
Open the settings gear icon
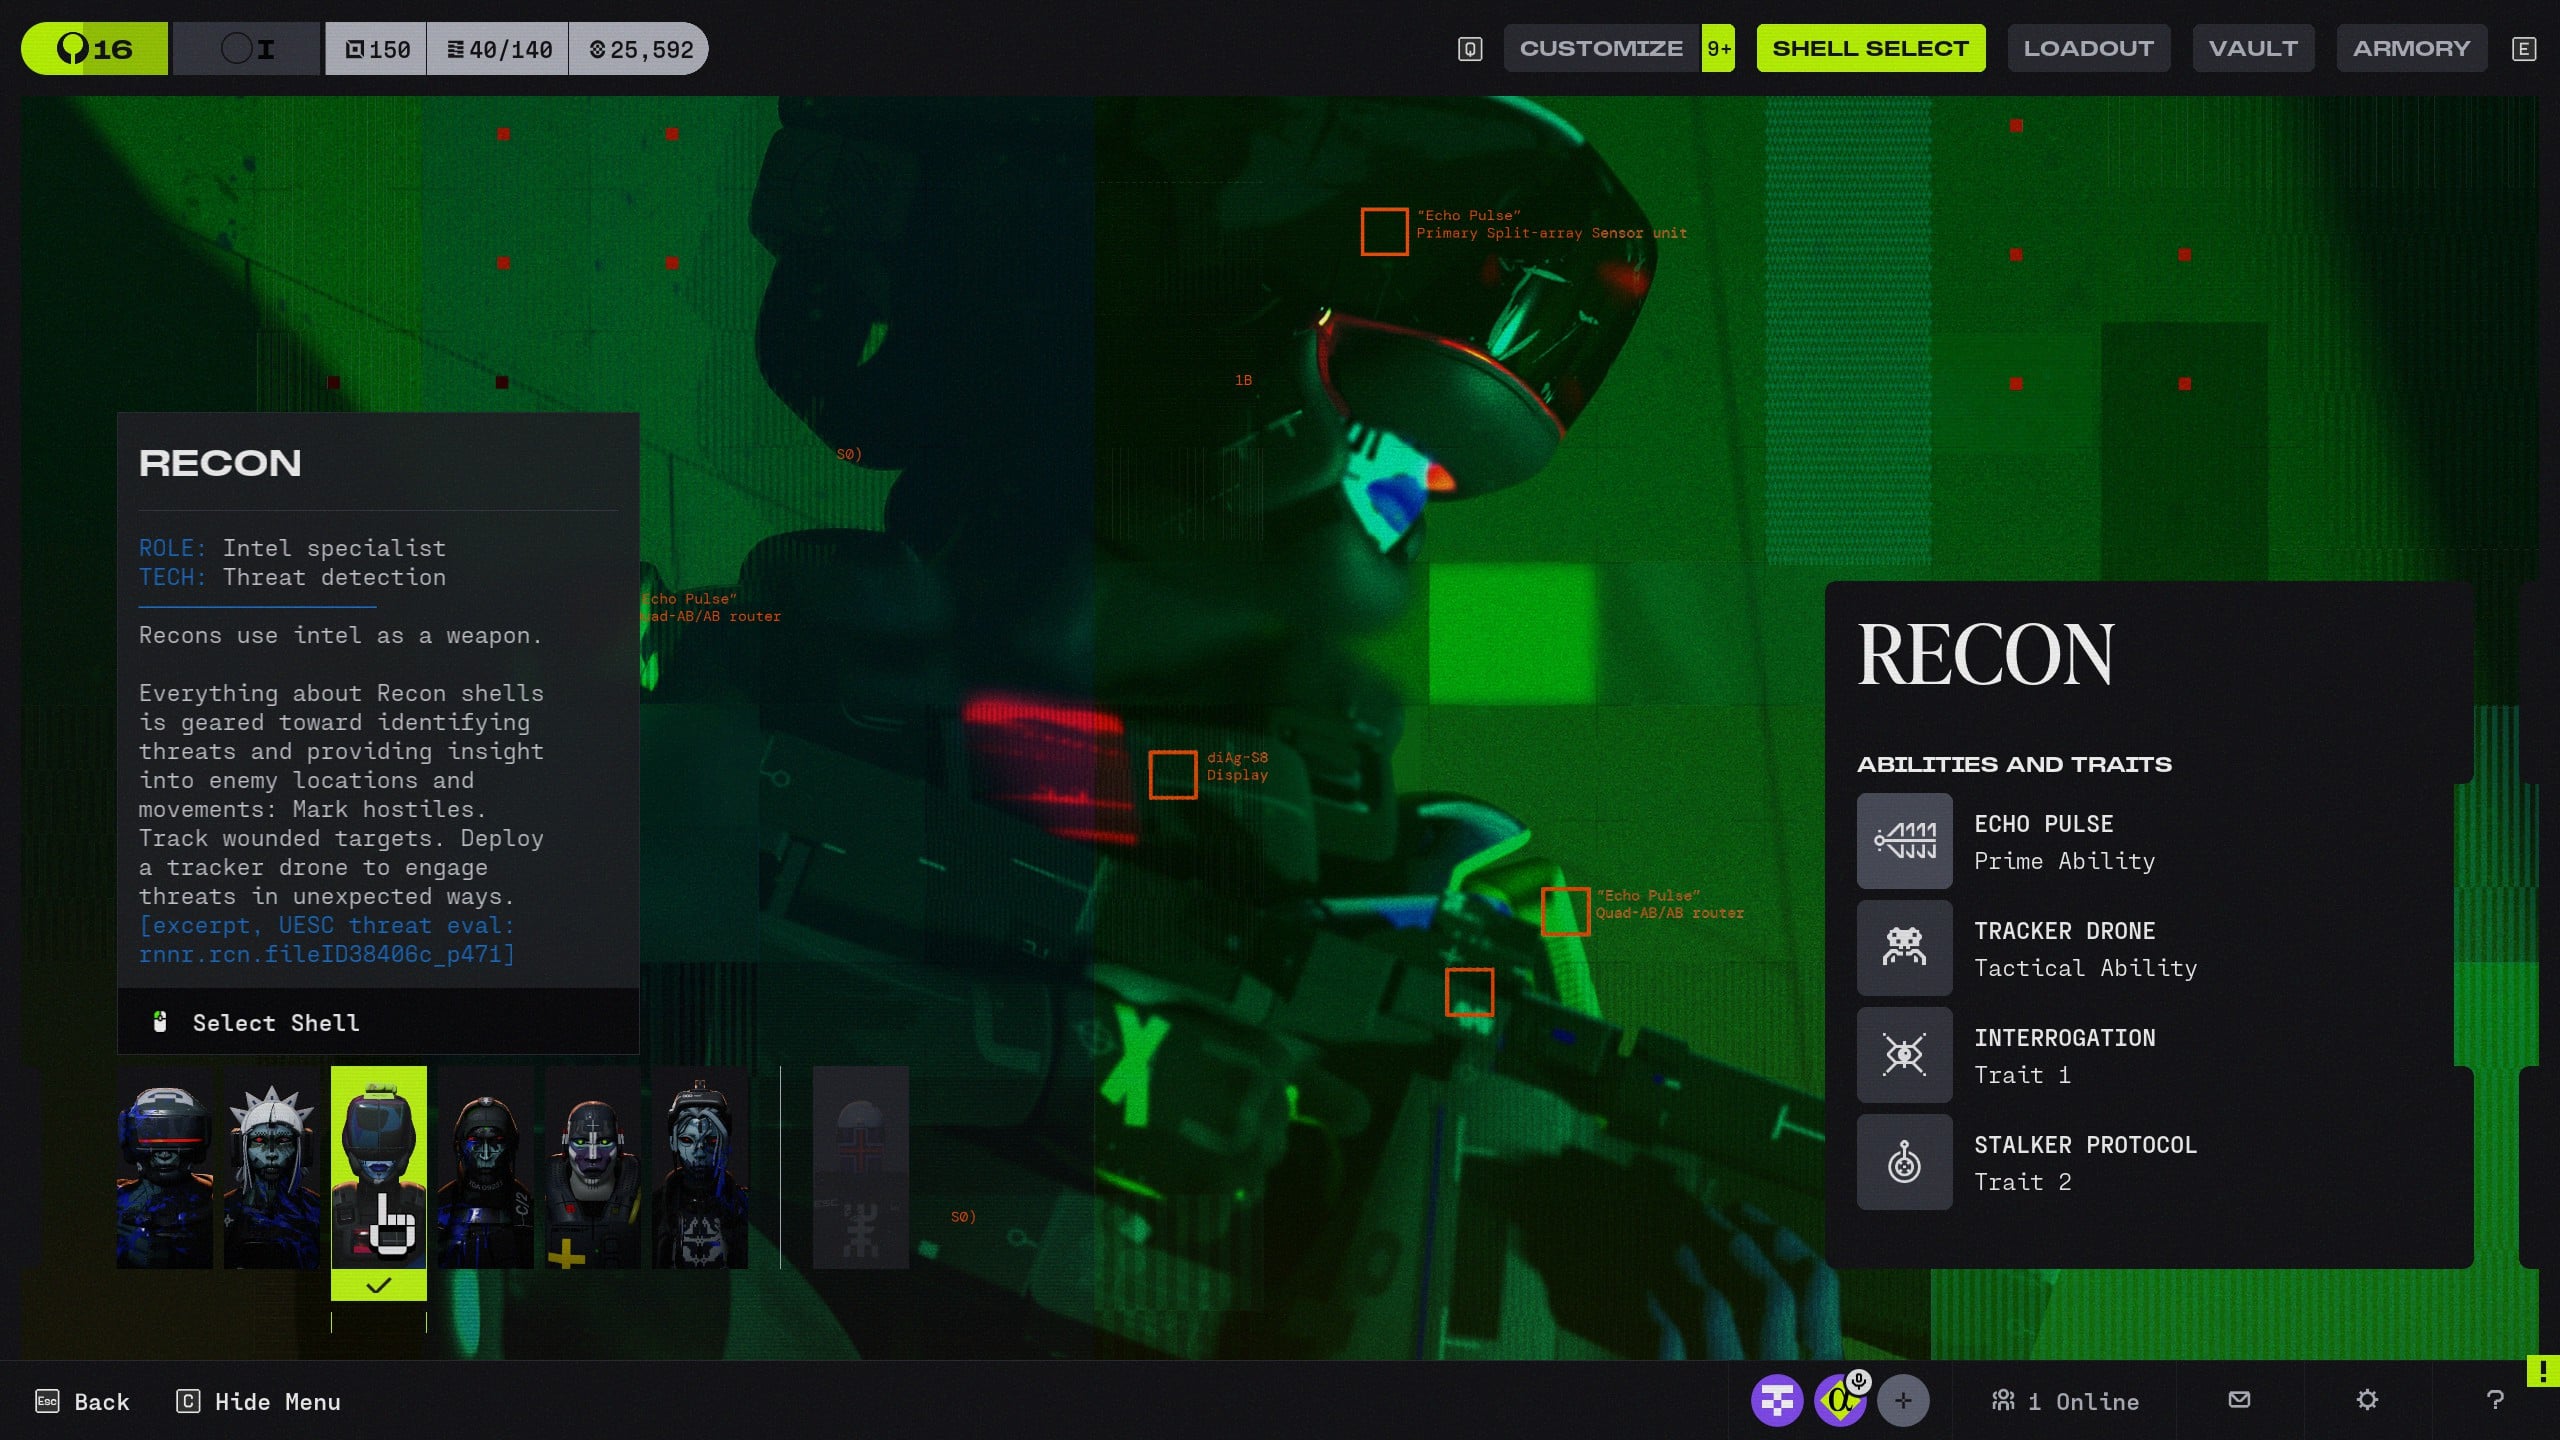[x=2367, y=1400]
